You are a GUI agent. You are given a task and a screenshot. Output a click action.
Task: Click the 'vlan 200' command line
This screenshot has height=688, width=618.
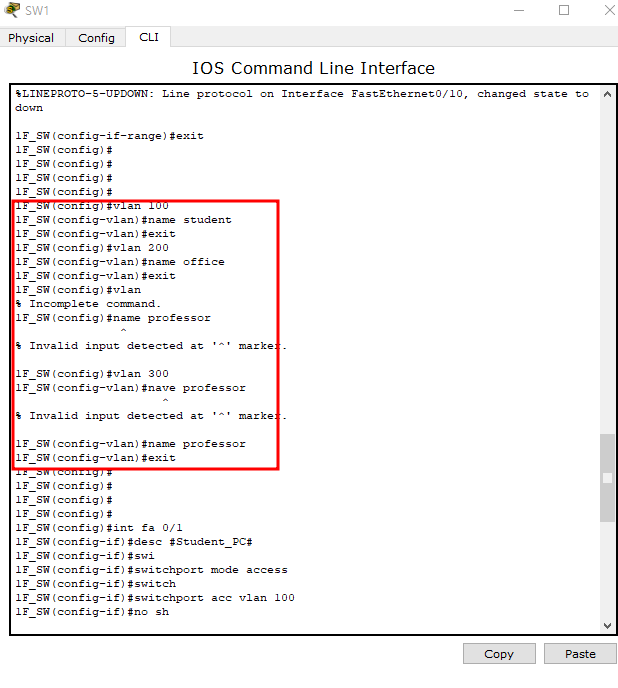click(x=92, y=248)
